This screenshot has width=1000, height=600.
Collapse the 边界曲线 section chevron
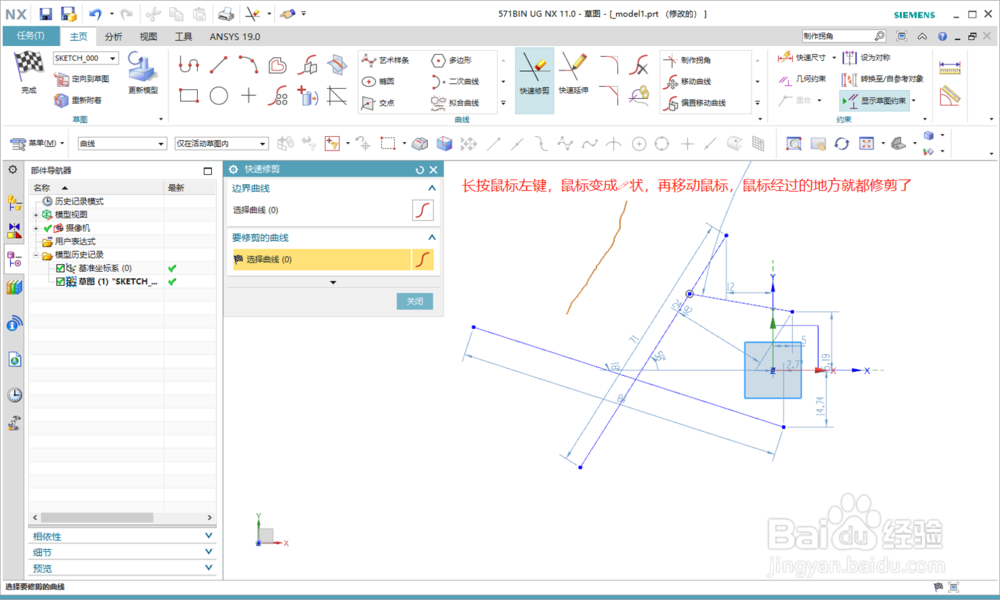pyautogui.click(x=432, y=188)
